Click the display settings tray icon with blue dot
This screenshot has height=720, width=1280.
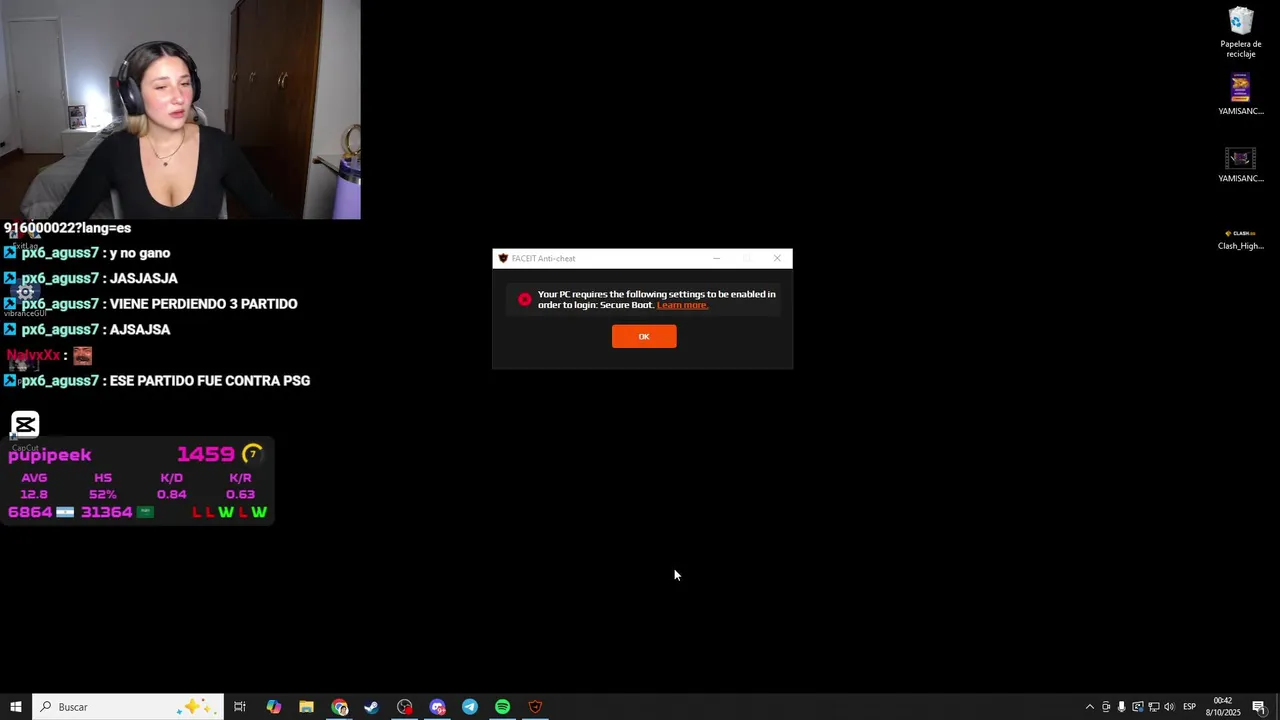(x=1137, y=707)
